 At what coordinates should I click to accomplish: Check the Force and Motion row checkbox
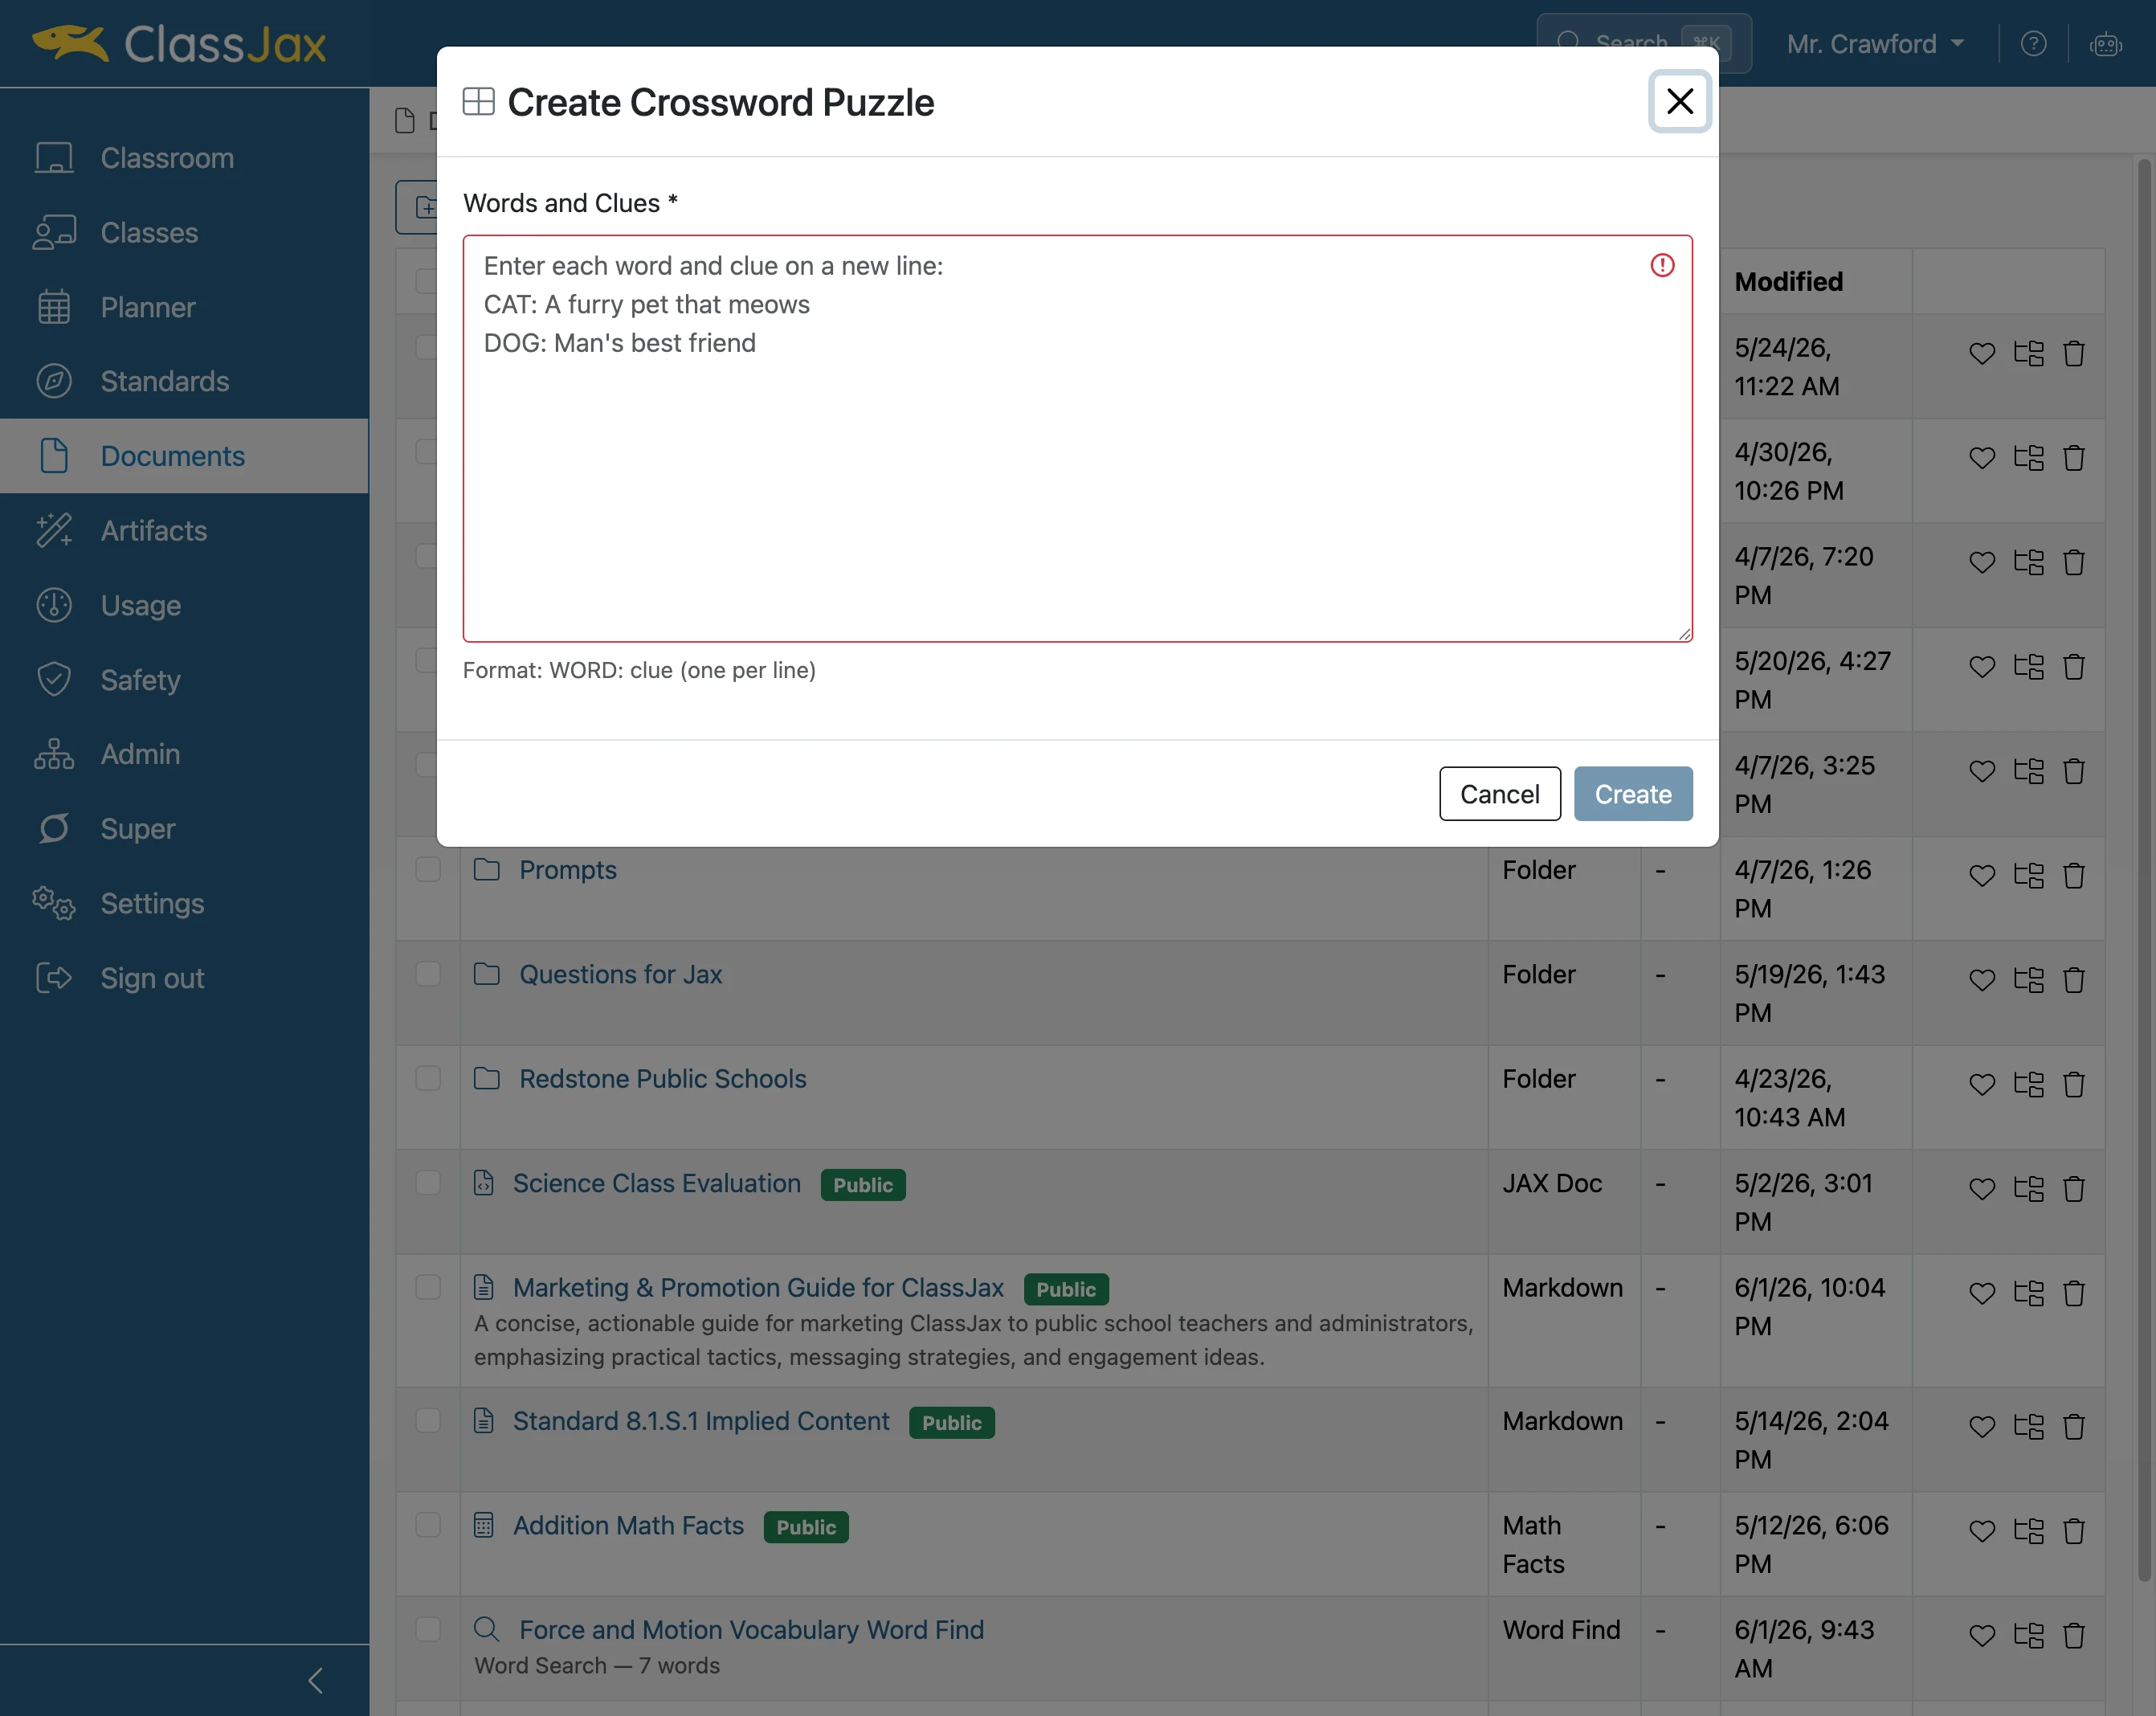[428, 1629]
